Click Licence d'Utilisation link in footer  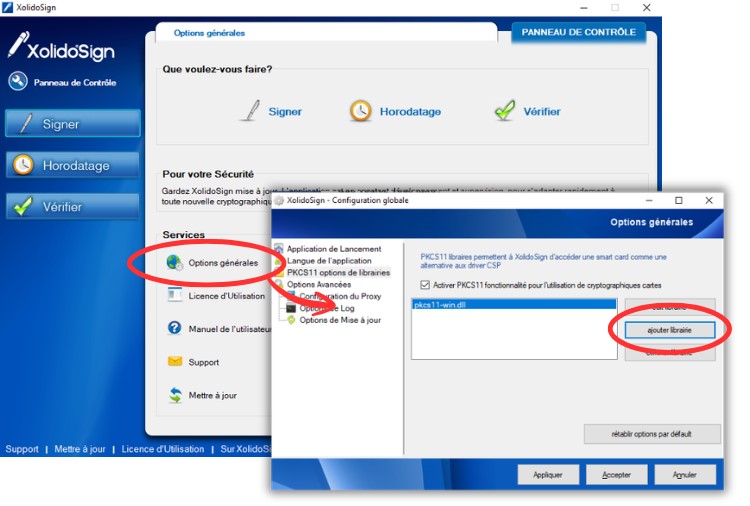tap(163, 449)
